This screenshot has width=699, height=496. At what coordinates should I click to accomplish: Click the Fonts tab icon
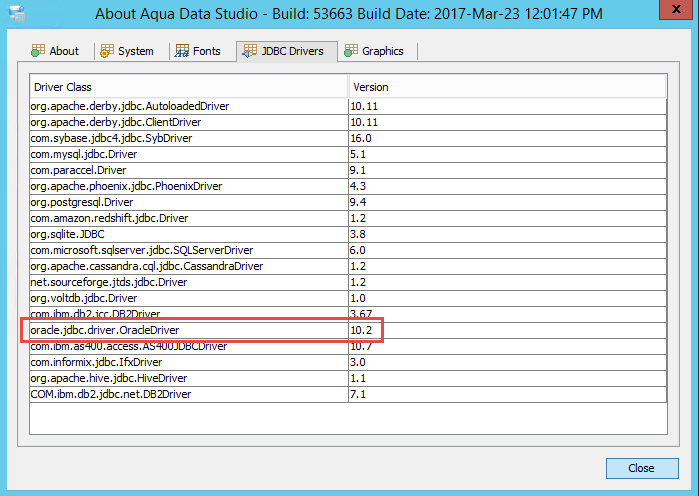(x=181, y=51)
